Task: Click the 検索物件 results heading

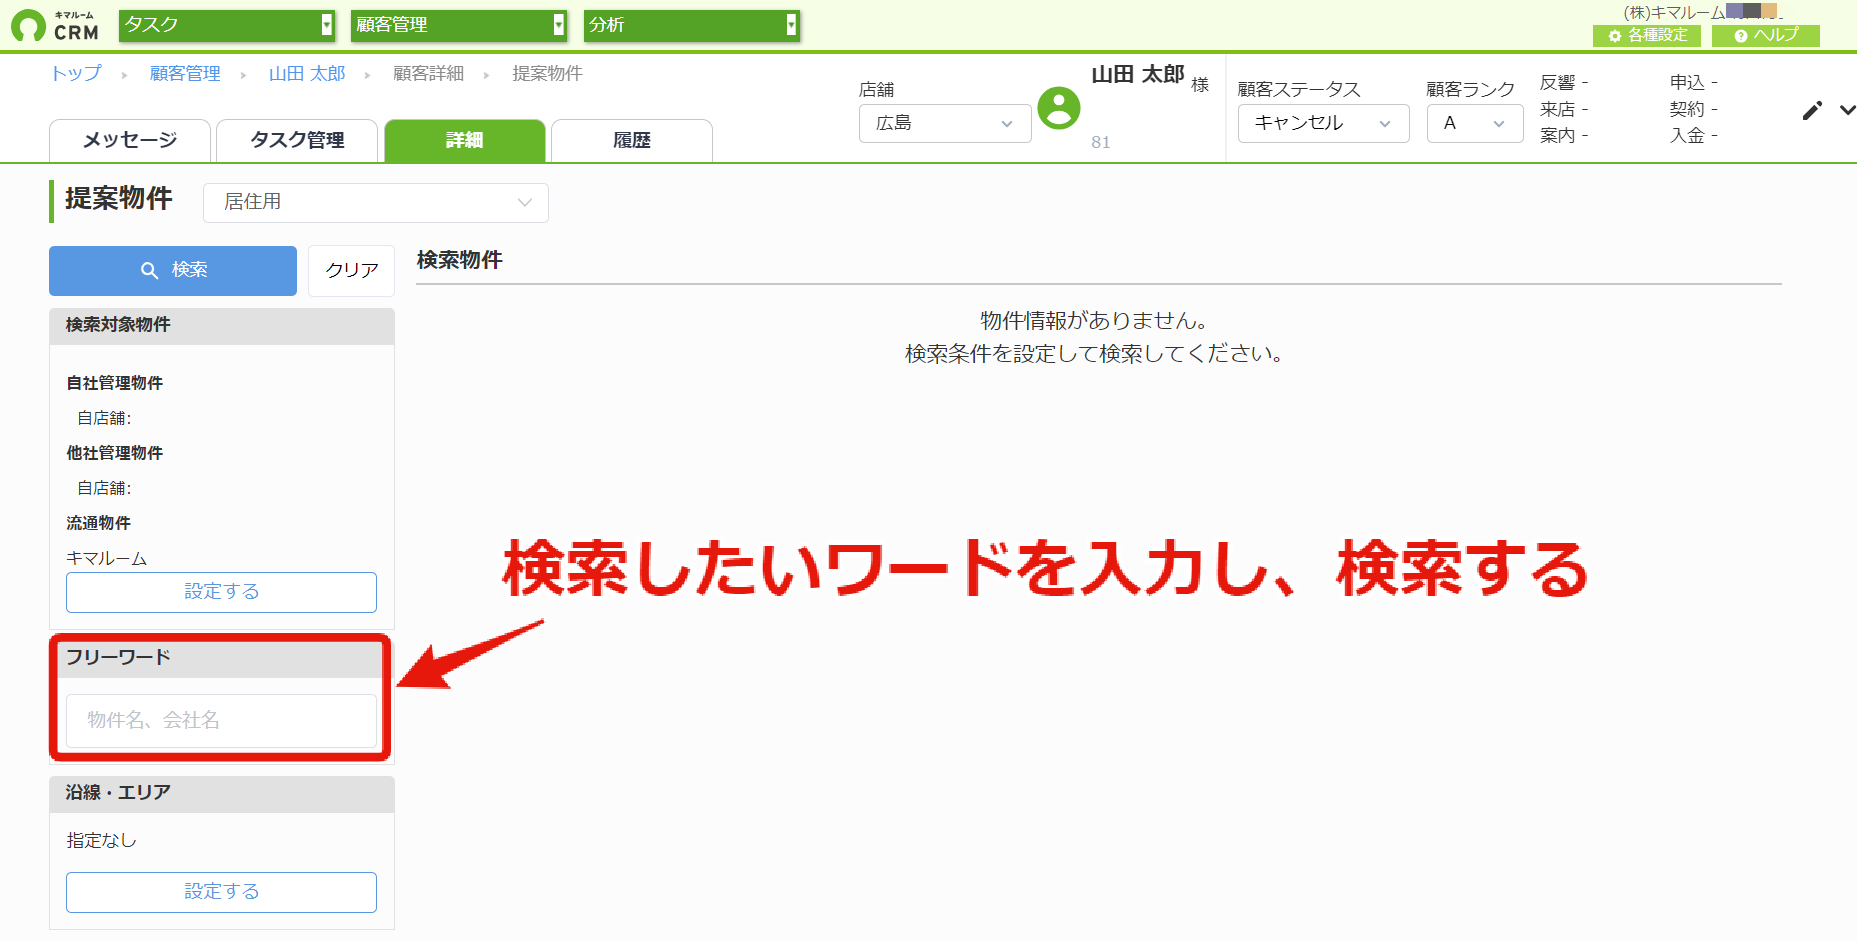Action: [x=459, y=260]
